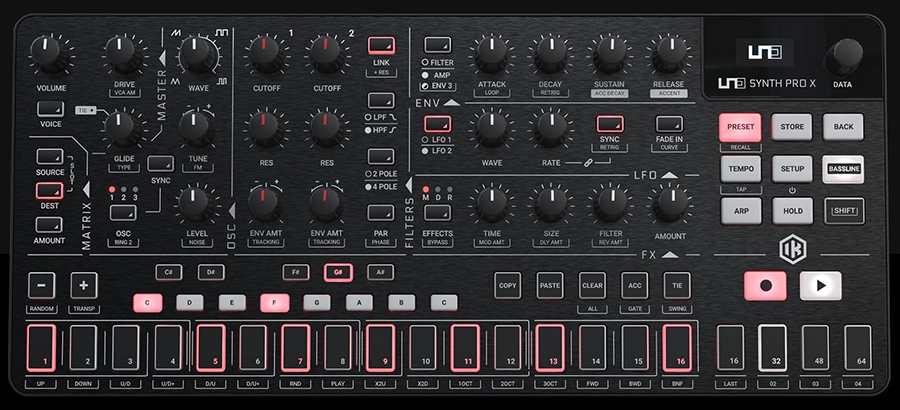The width and height of the screenshot is (900, 410).
Task: Toggle the LFO FADE IN button
Action: 669,124
